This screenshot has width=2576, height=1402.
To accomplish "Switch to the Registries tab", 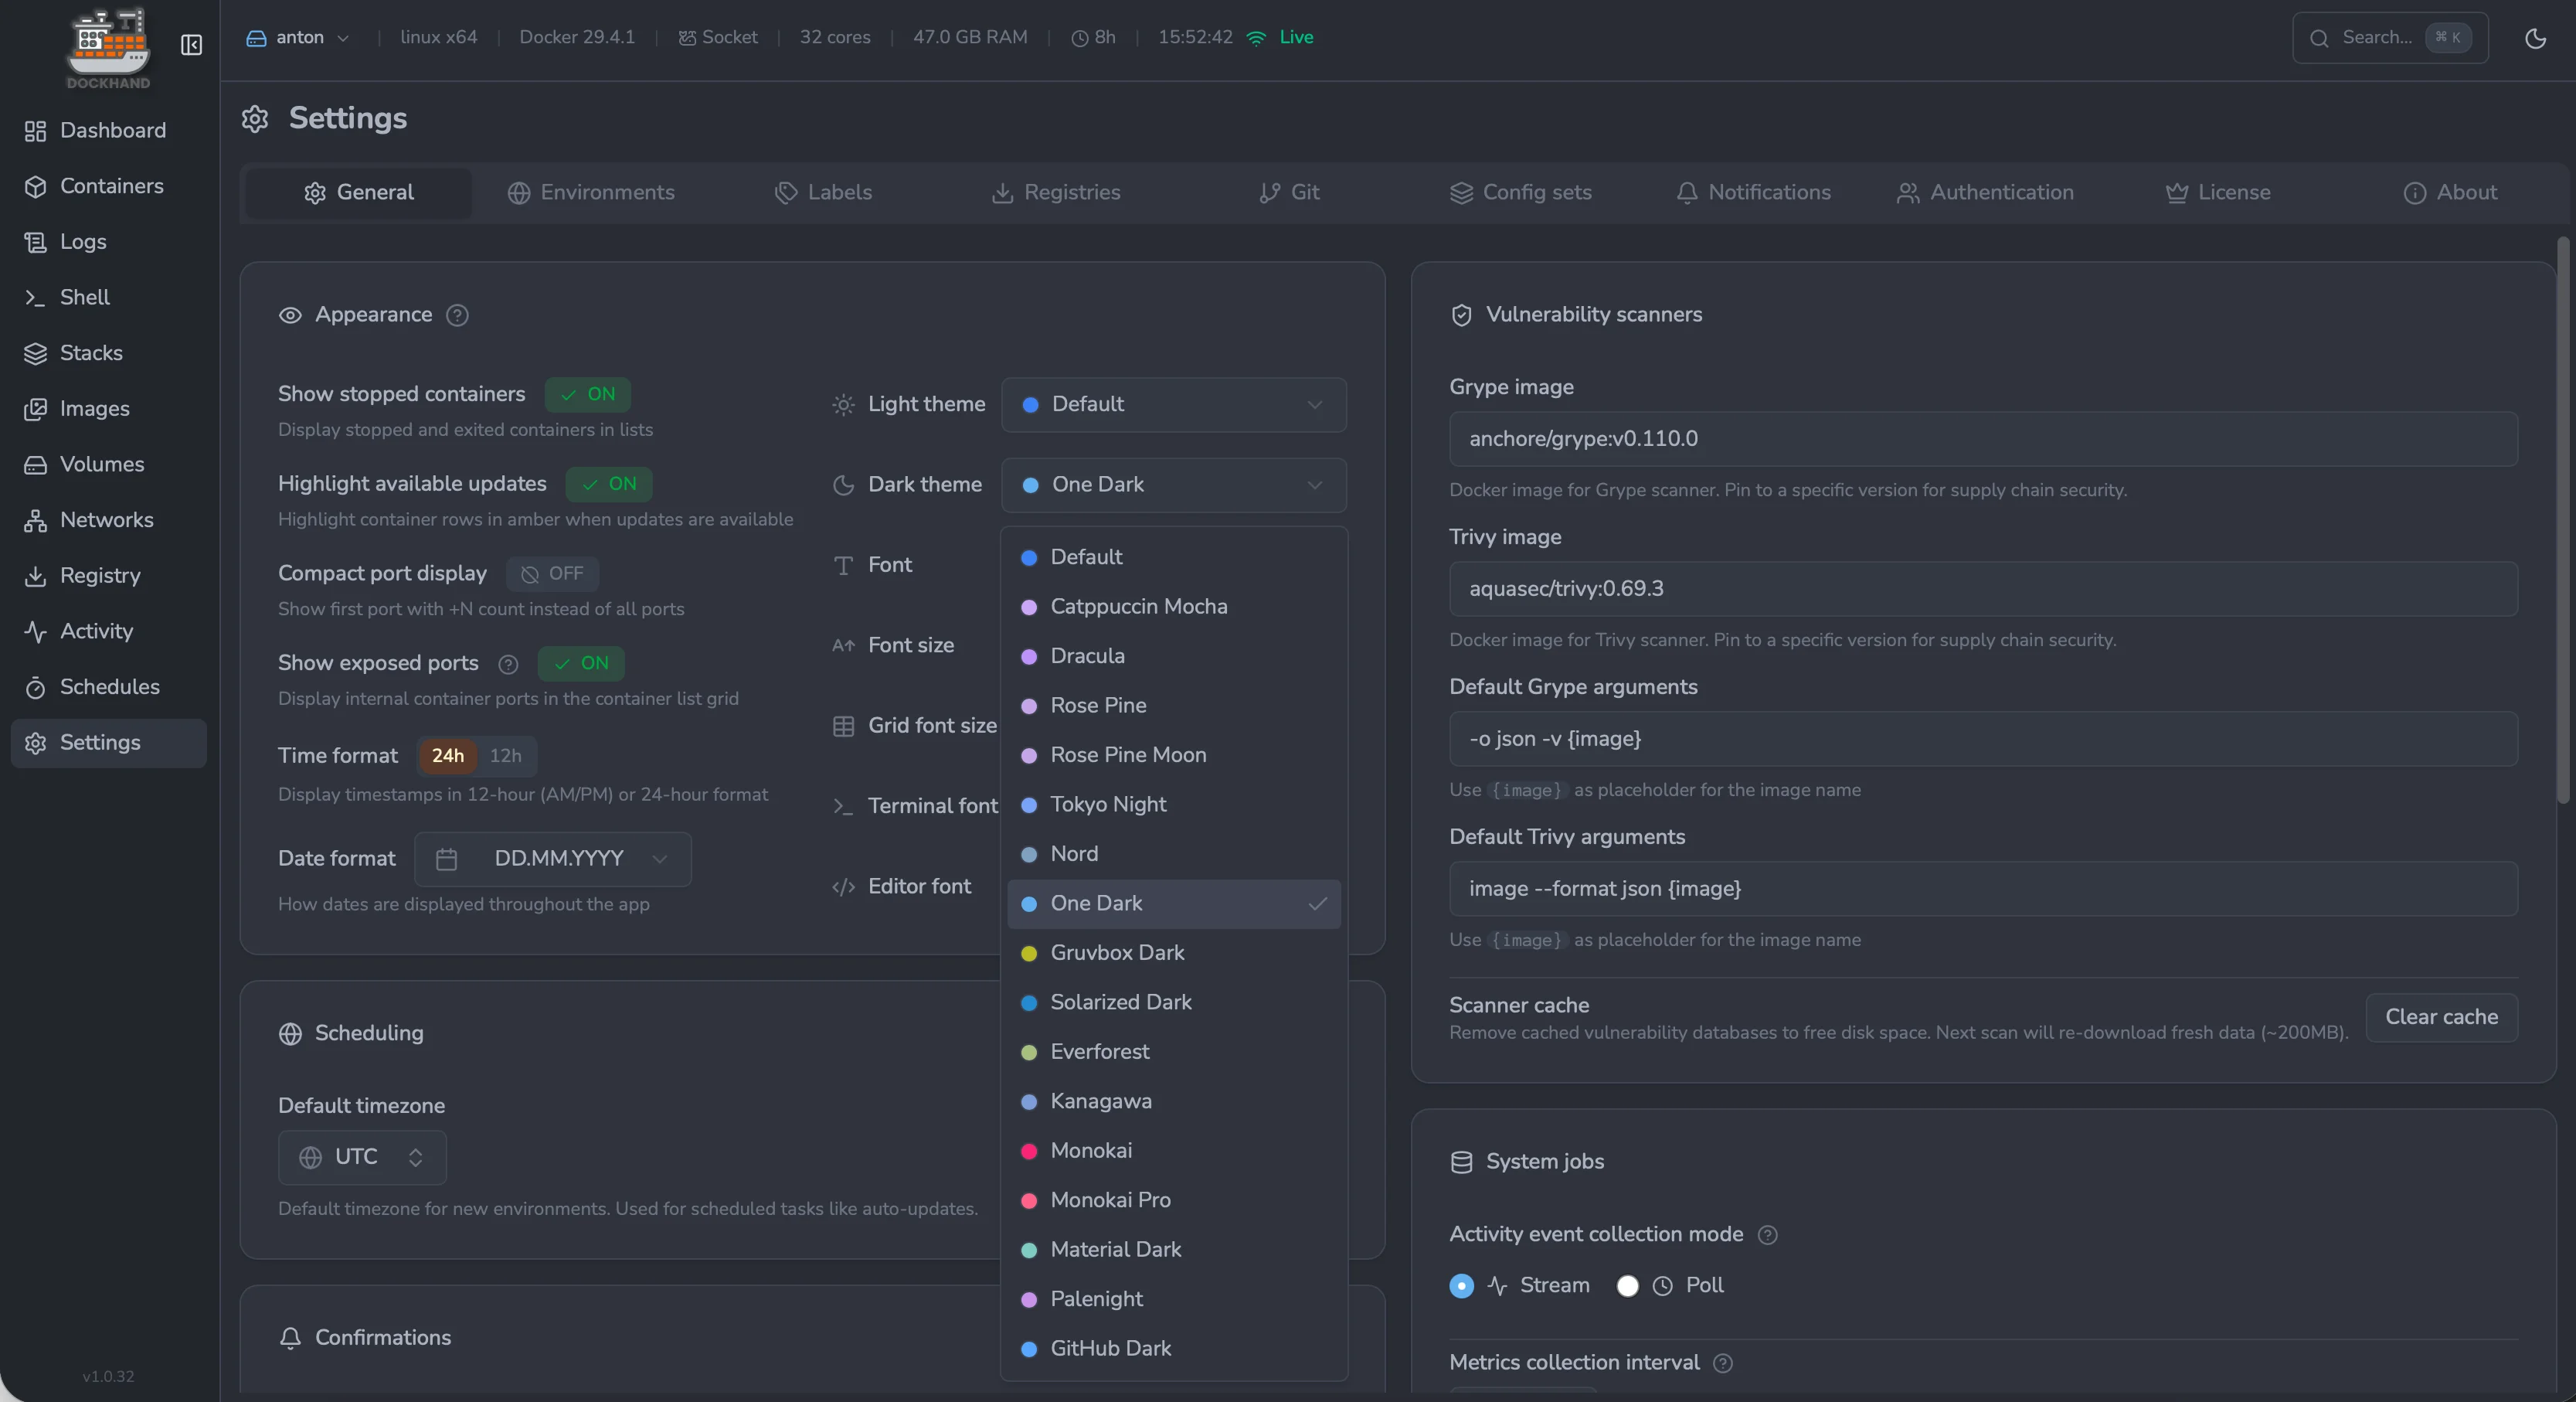I will coord(1055,193).
